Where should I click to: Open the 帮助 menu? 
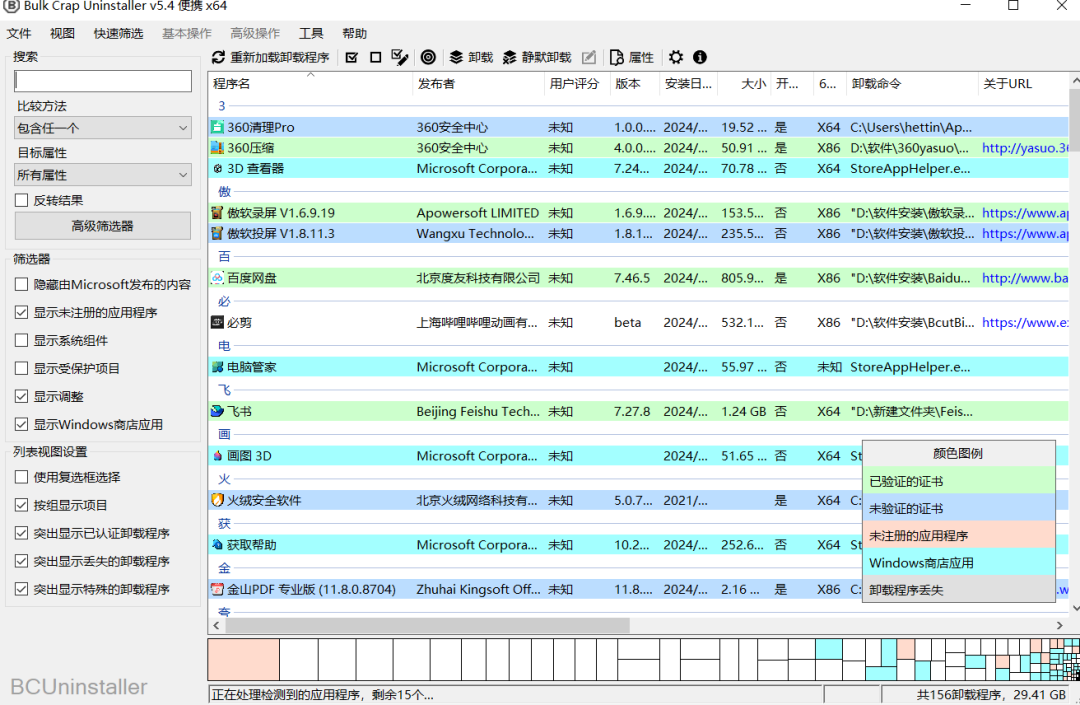[355, 34]
